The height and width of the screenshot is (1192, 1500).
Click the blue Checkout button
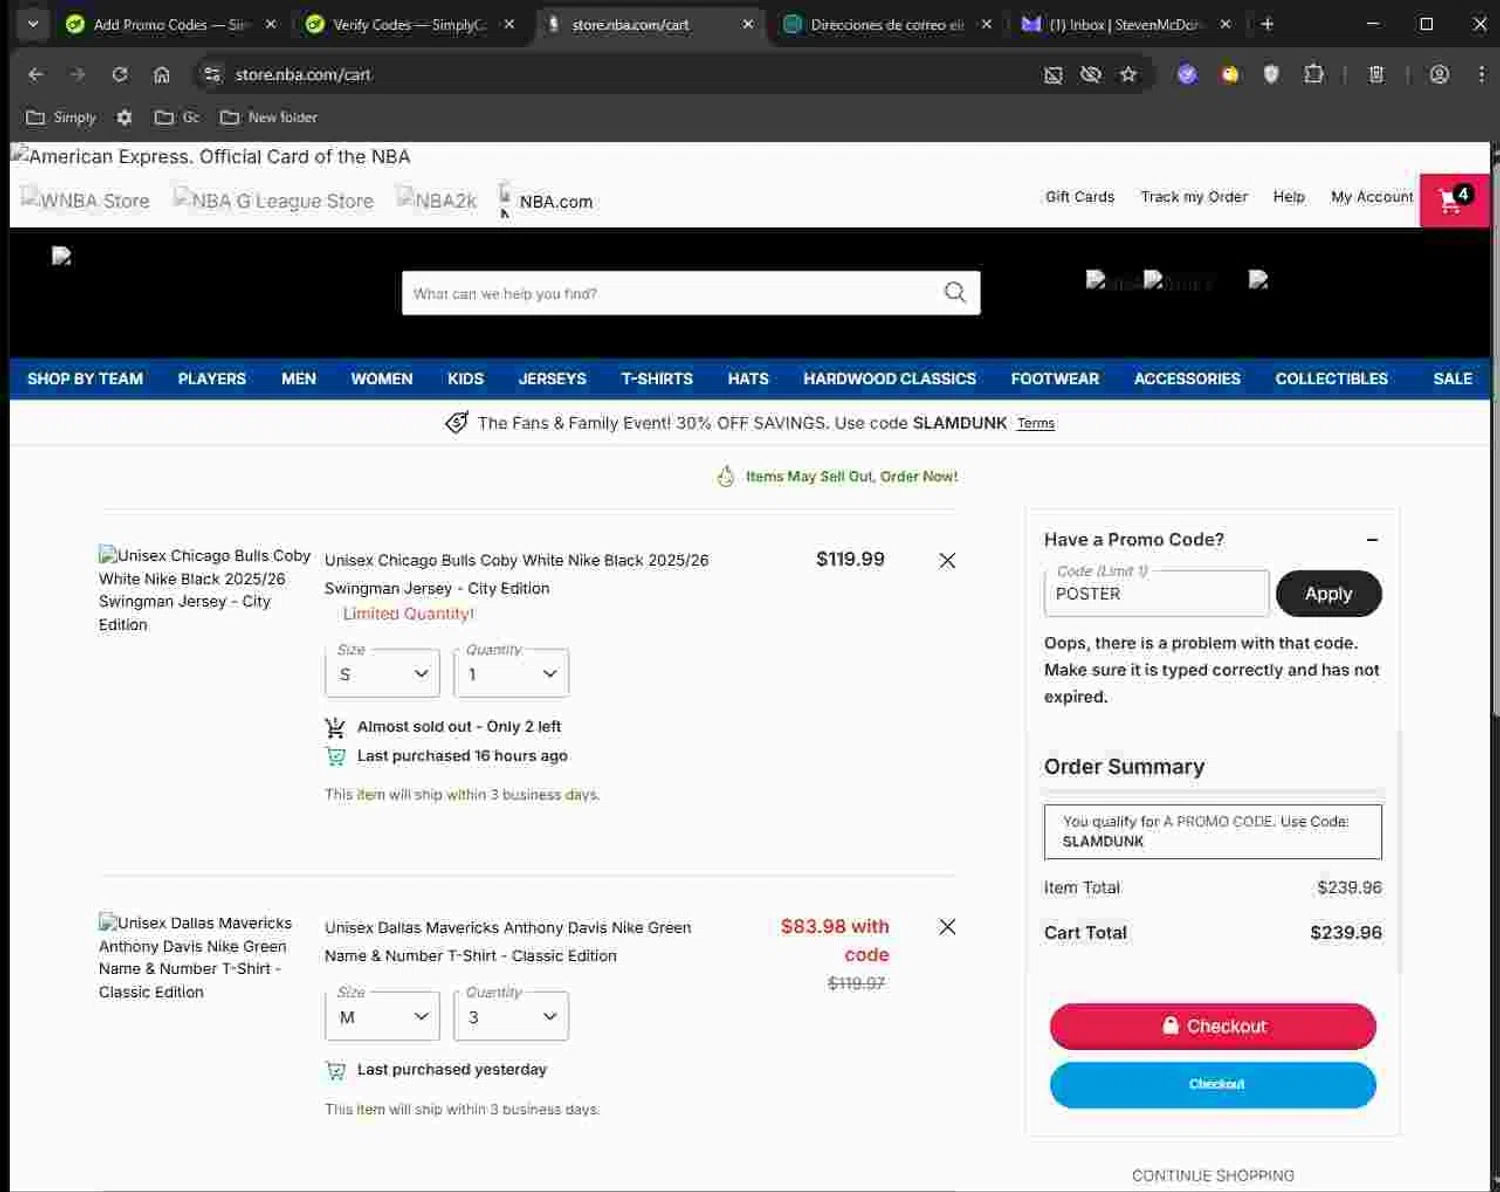point(1212,1084)
